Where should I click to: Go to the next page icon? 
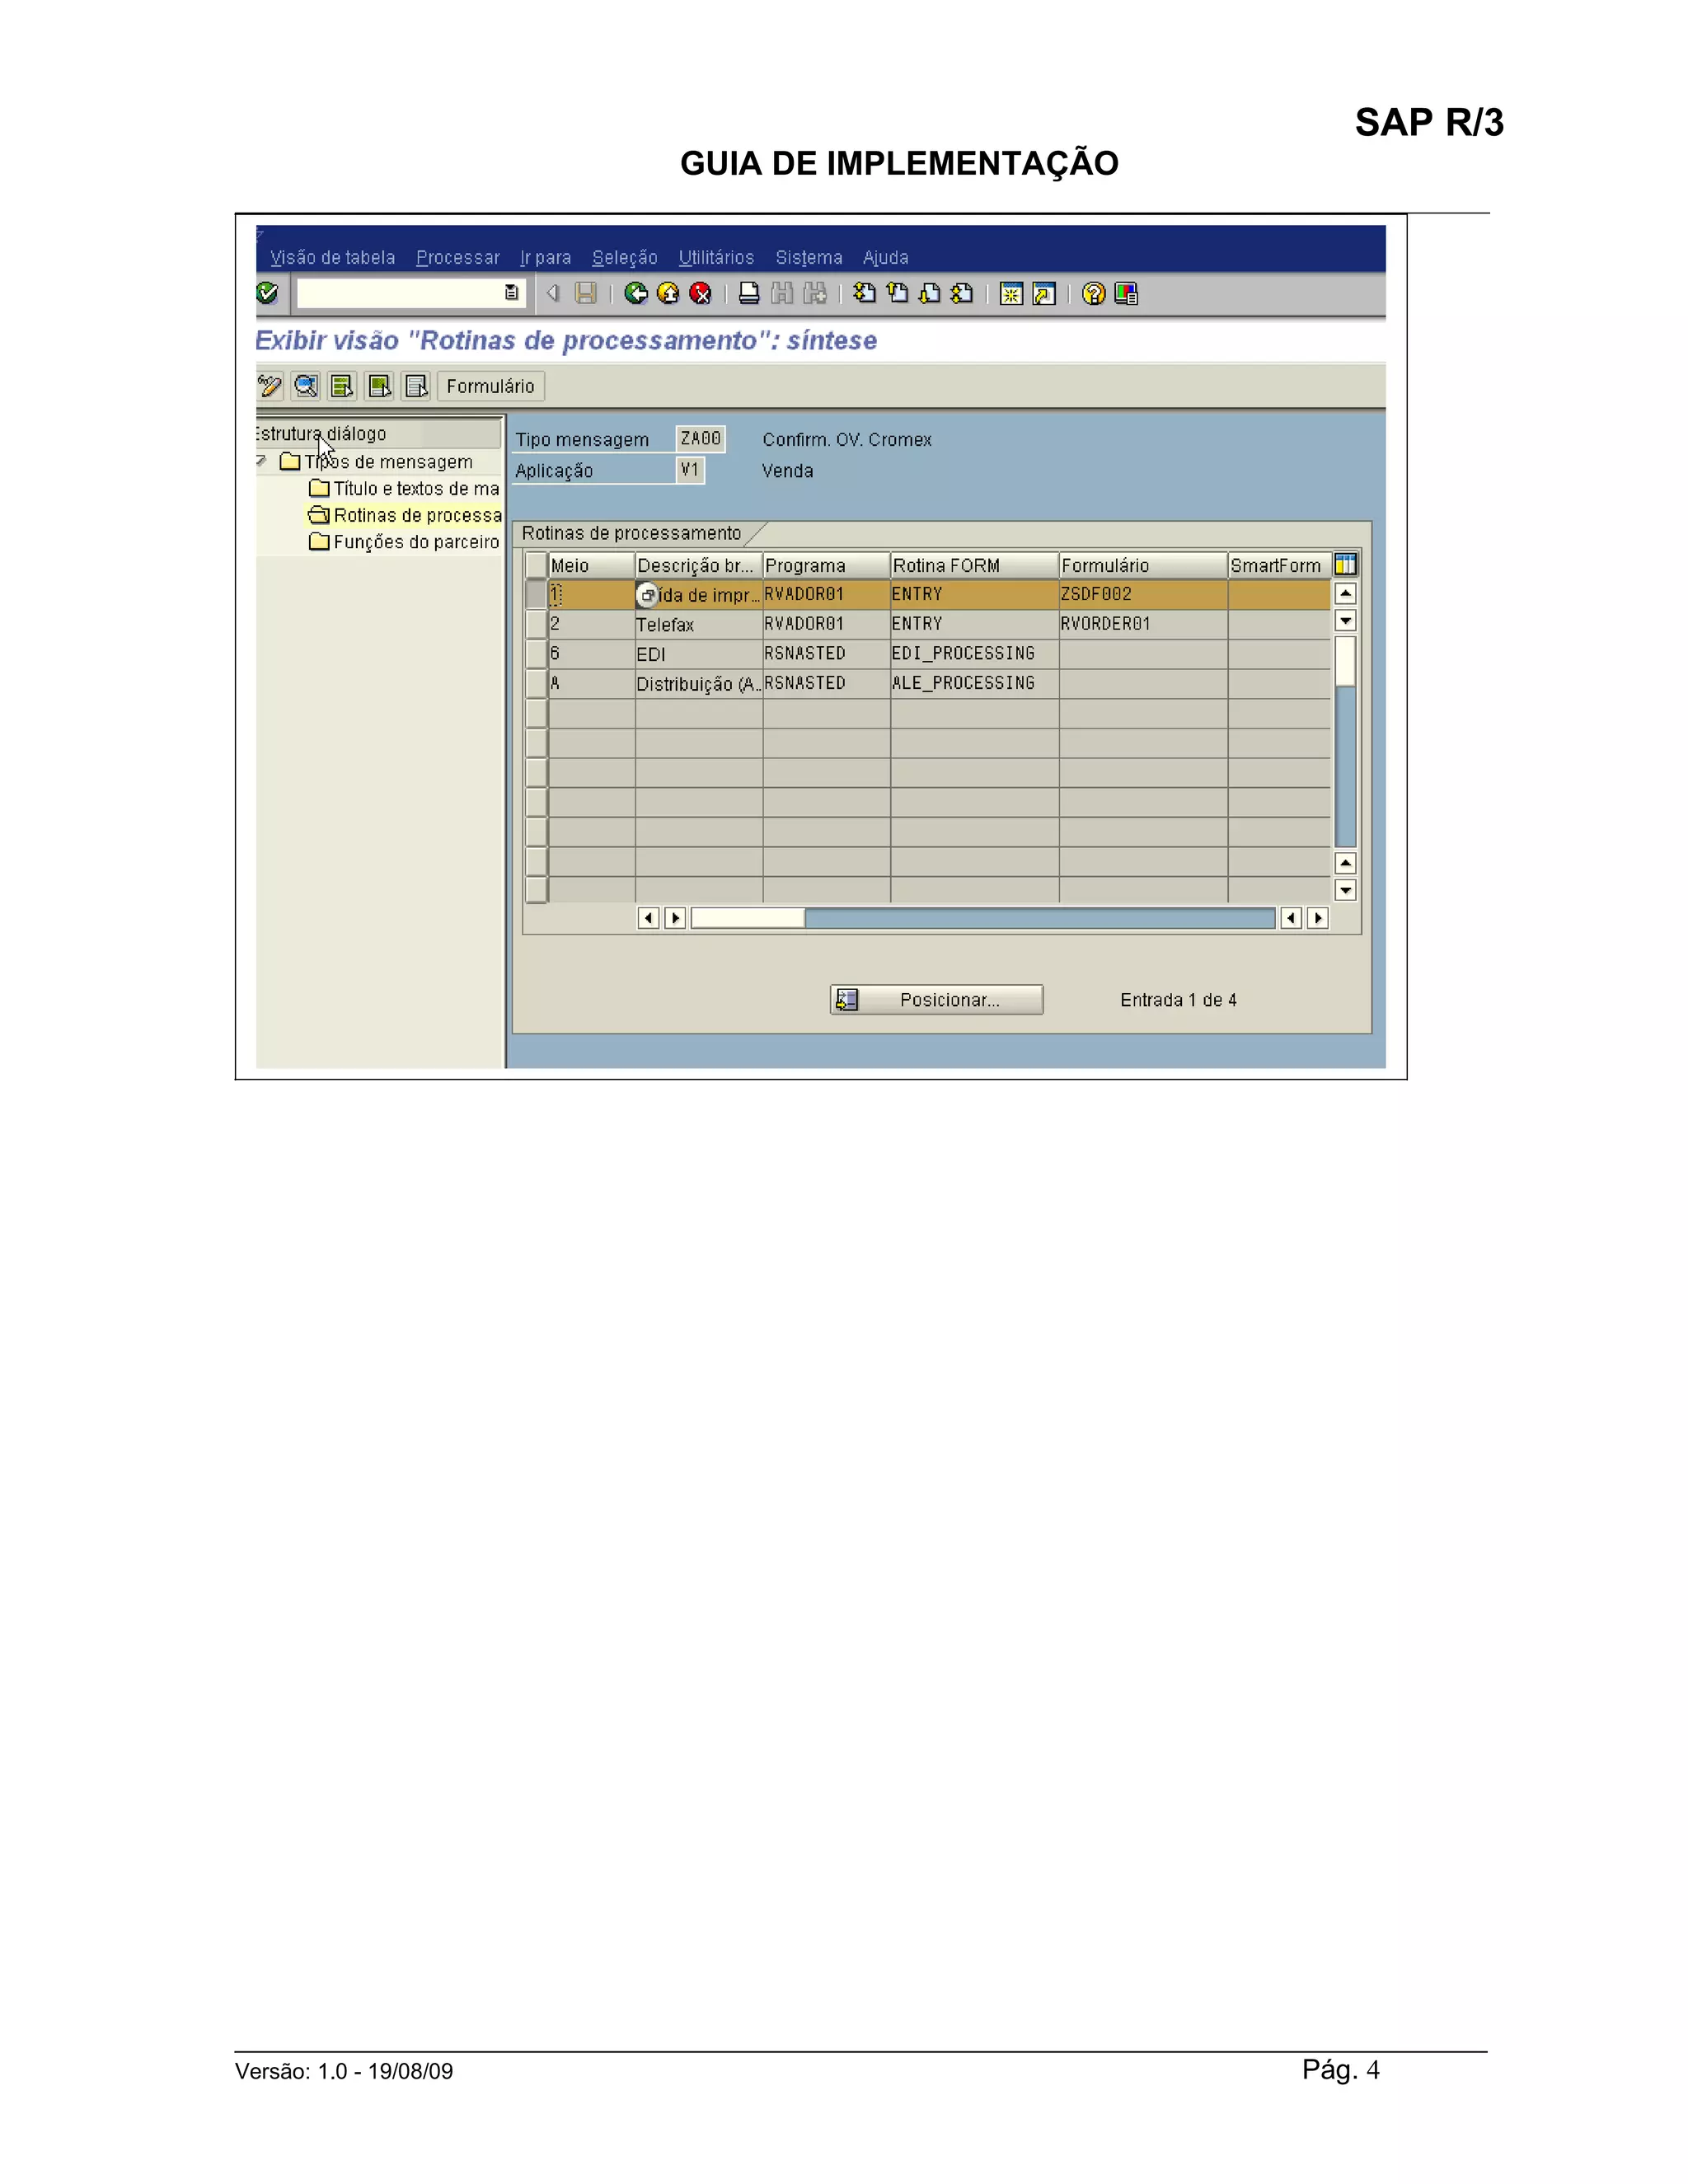930,293
